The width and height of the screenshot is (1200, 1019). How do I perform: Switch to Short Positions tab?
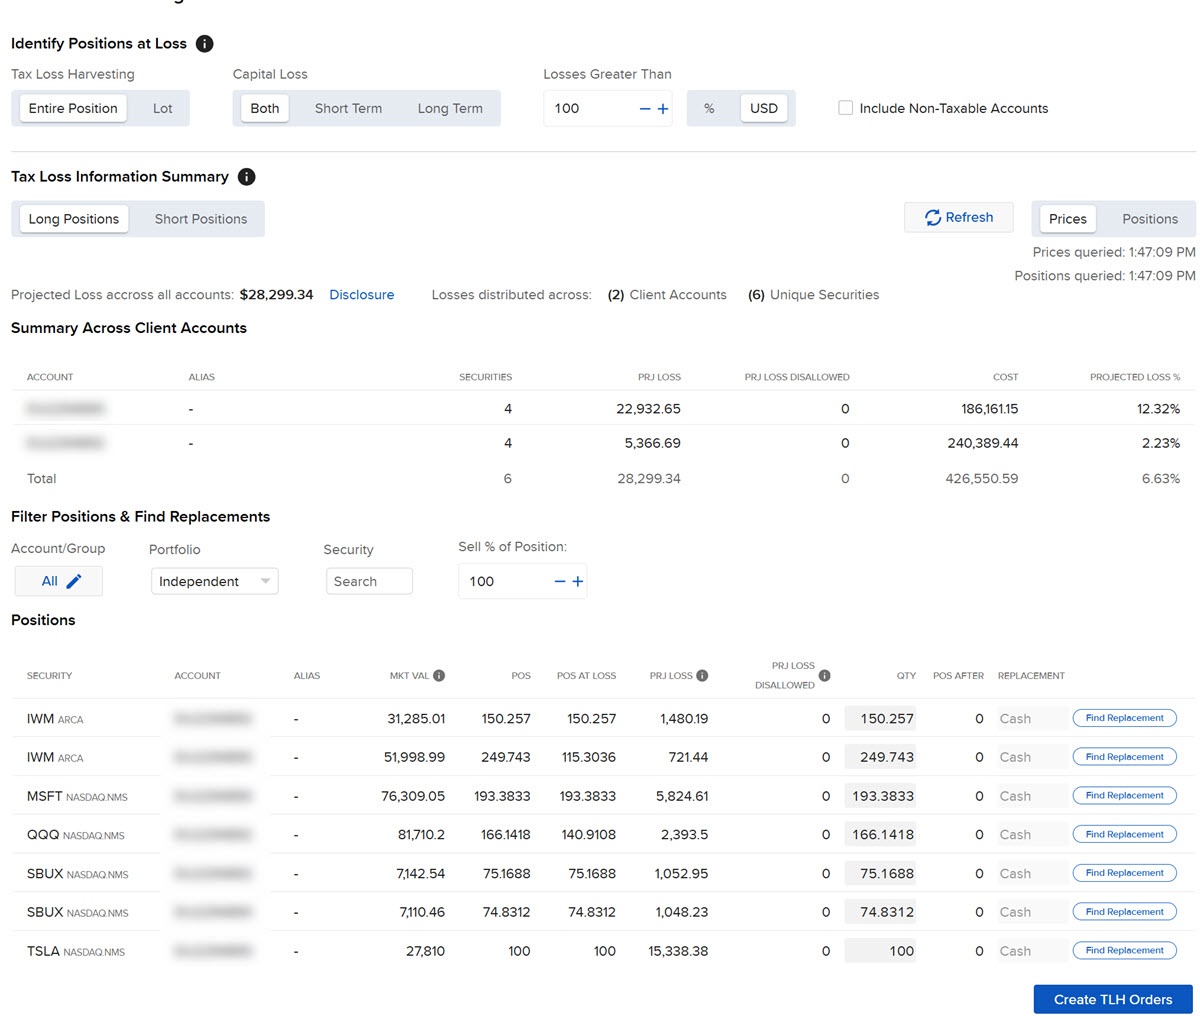pos(200,219)
